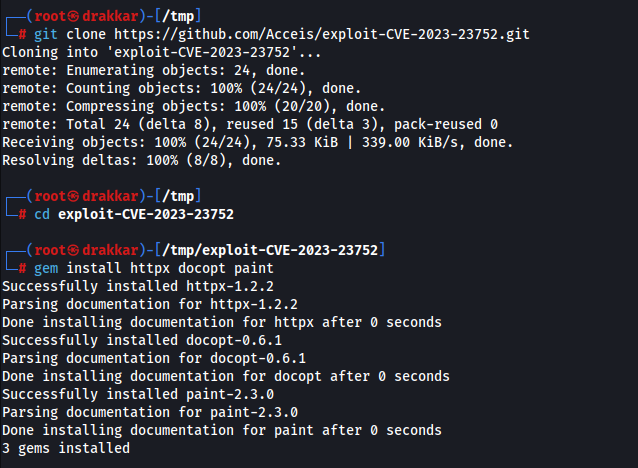The width and height of the screenshot is (638, 468).
Task: Click the 'remote: Enumerating objects' line
Action: coord(153,70)
